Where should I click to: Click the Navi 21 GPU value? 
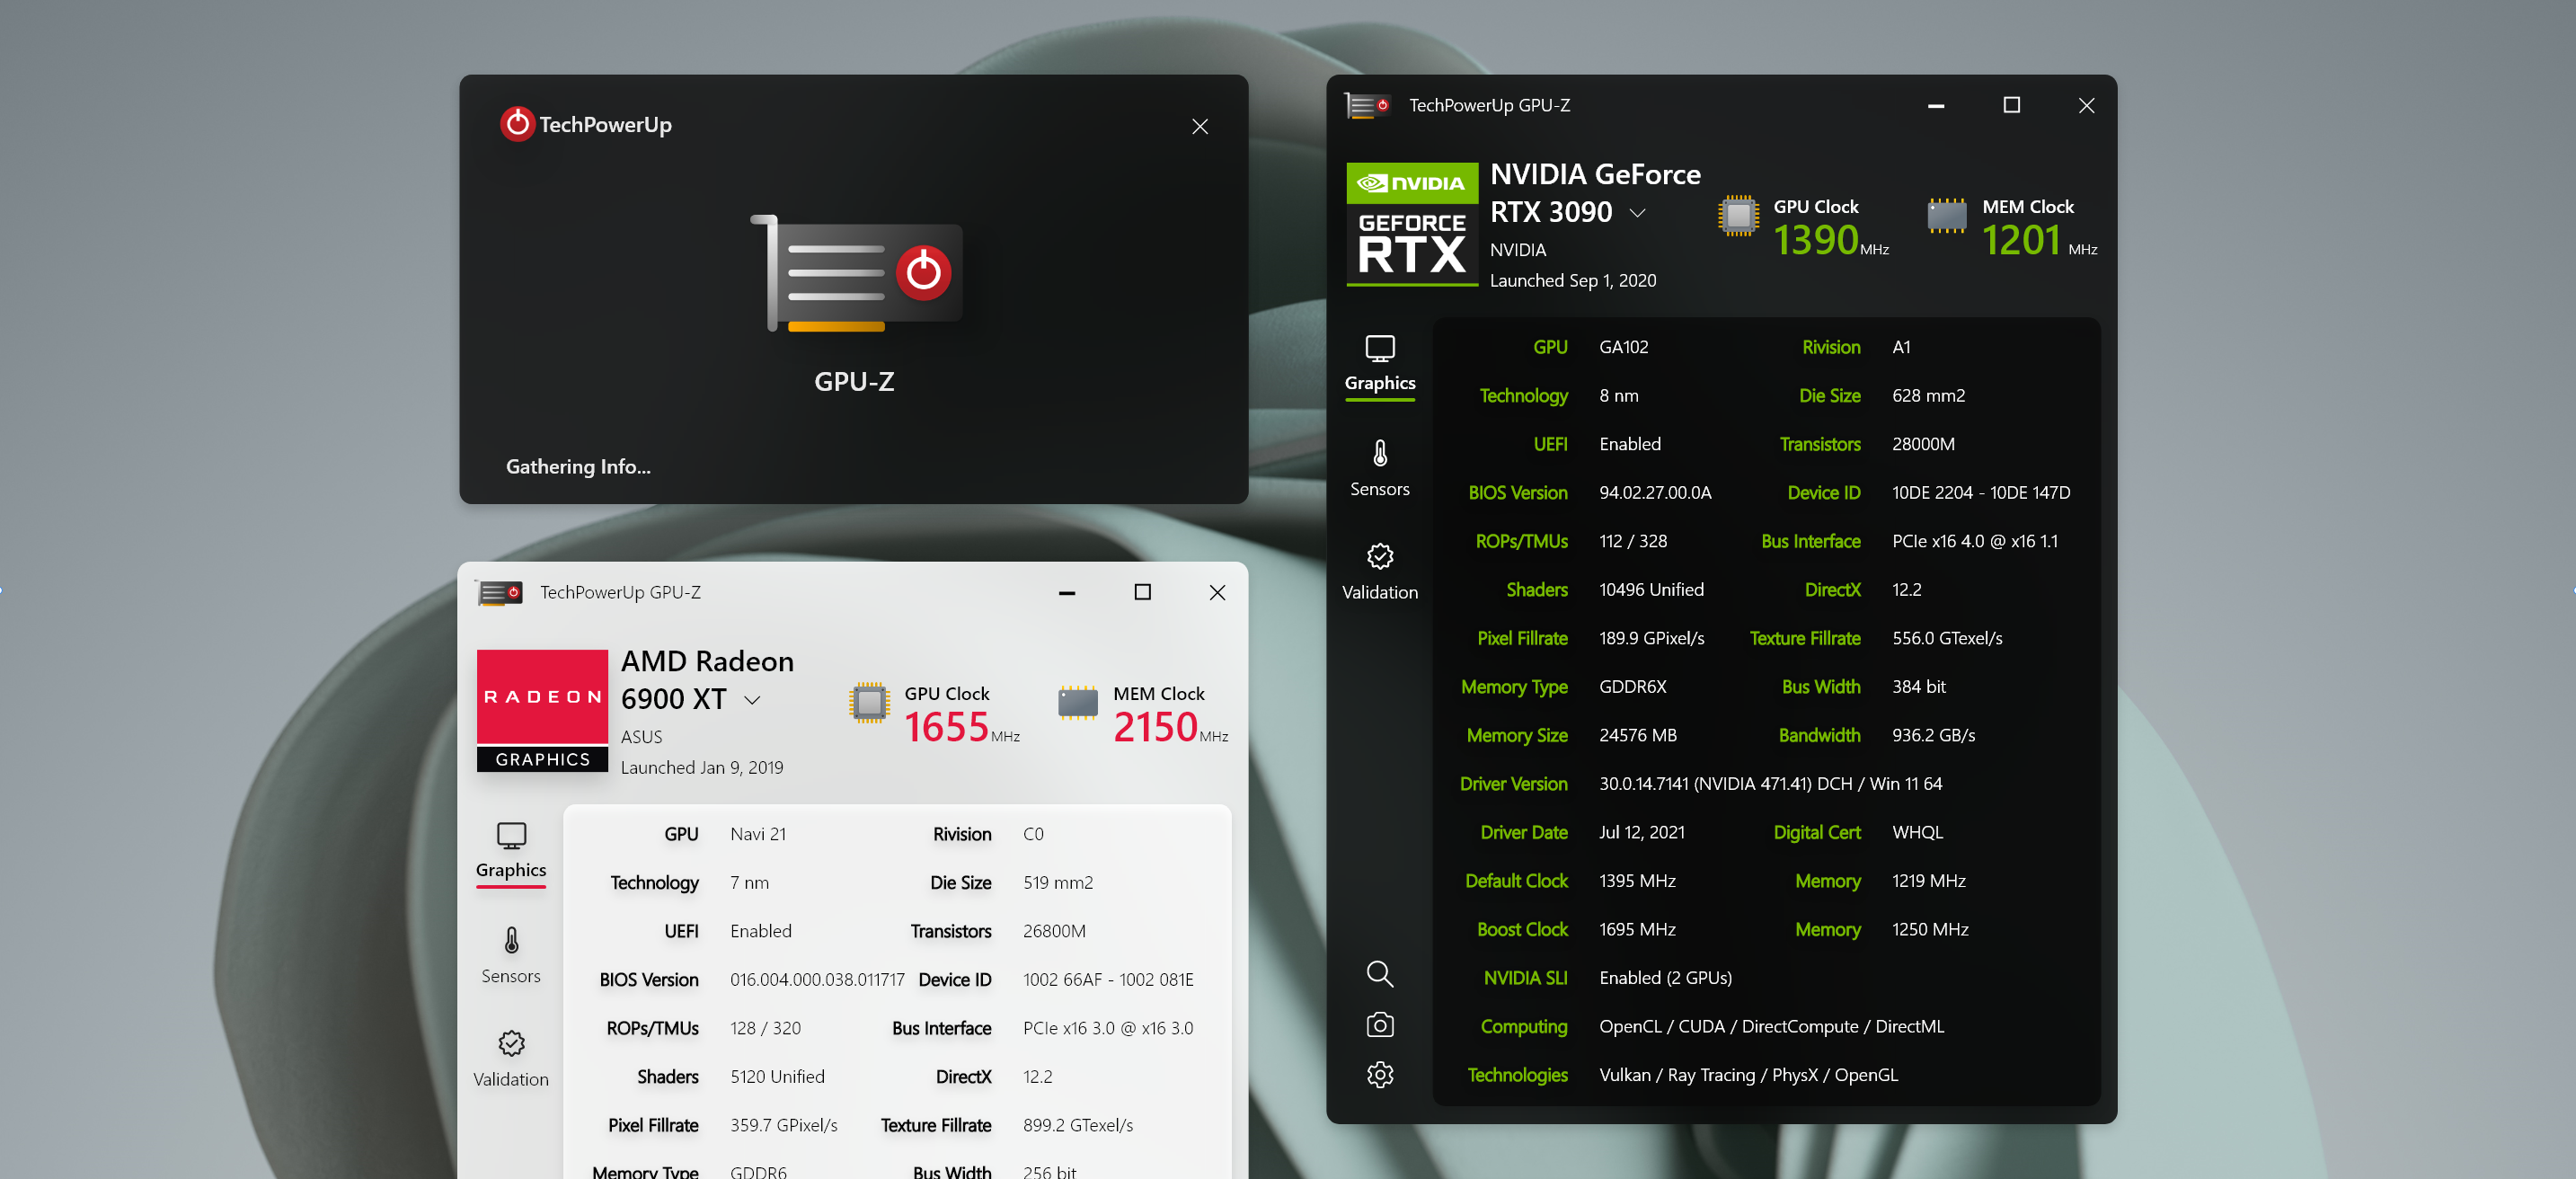point(757,834)
